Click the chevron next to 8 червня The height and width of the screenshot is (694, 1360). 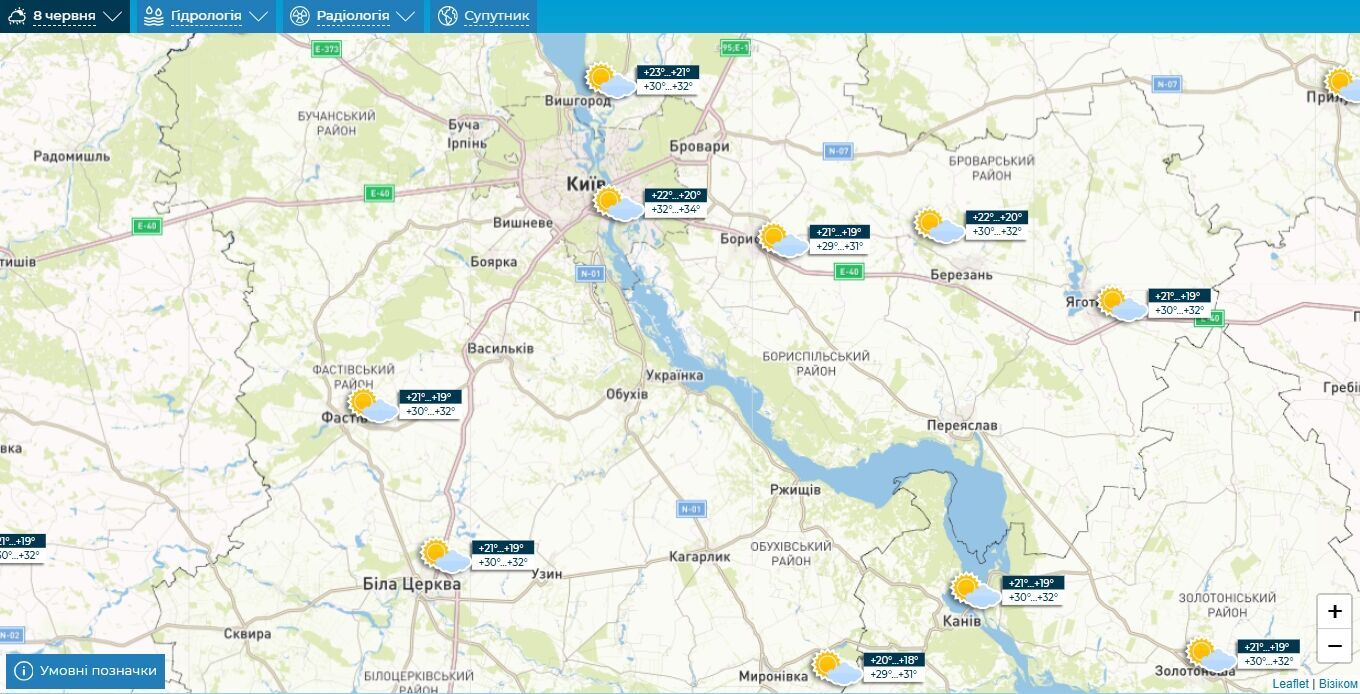pyautogui.click(x=112, y=17)
